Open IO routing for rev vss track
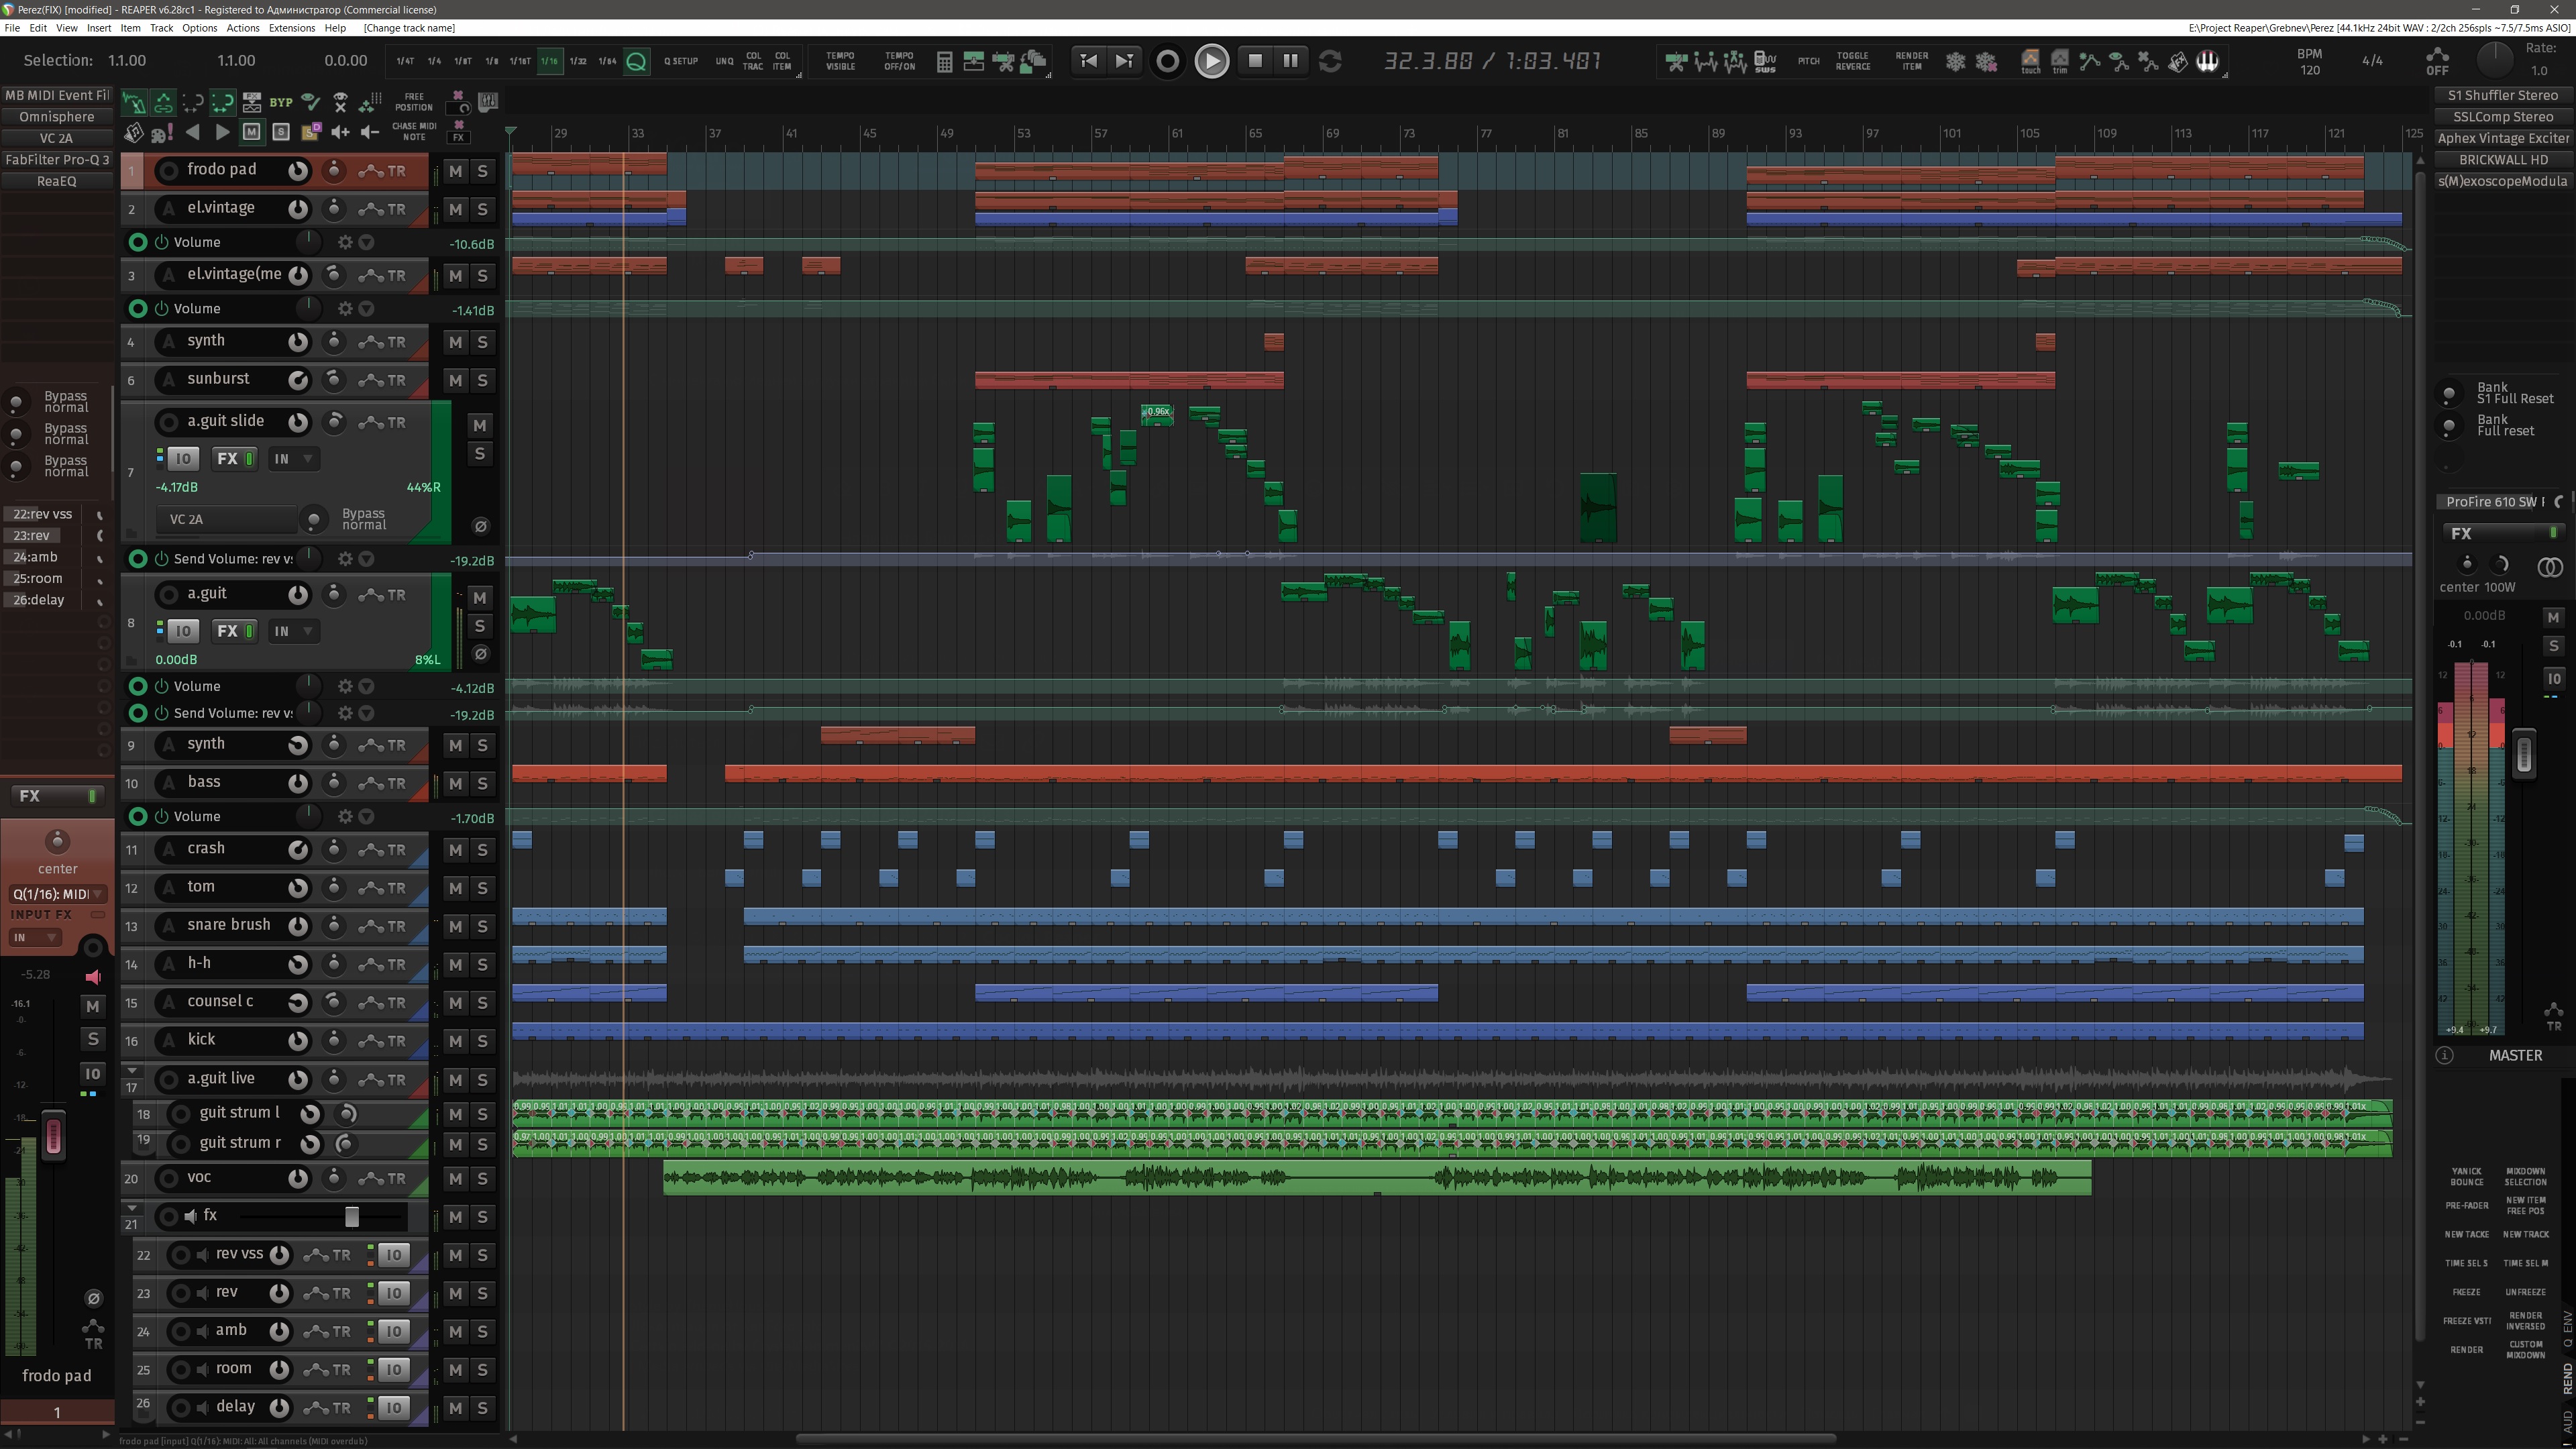 point(394,1255)
